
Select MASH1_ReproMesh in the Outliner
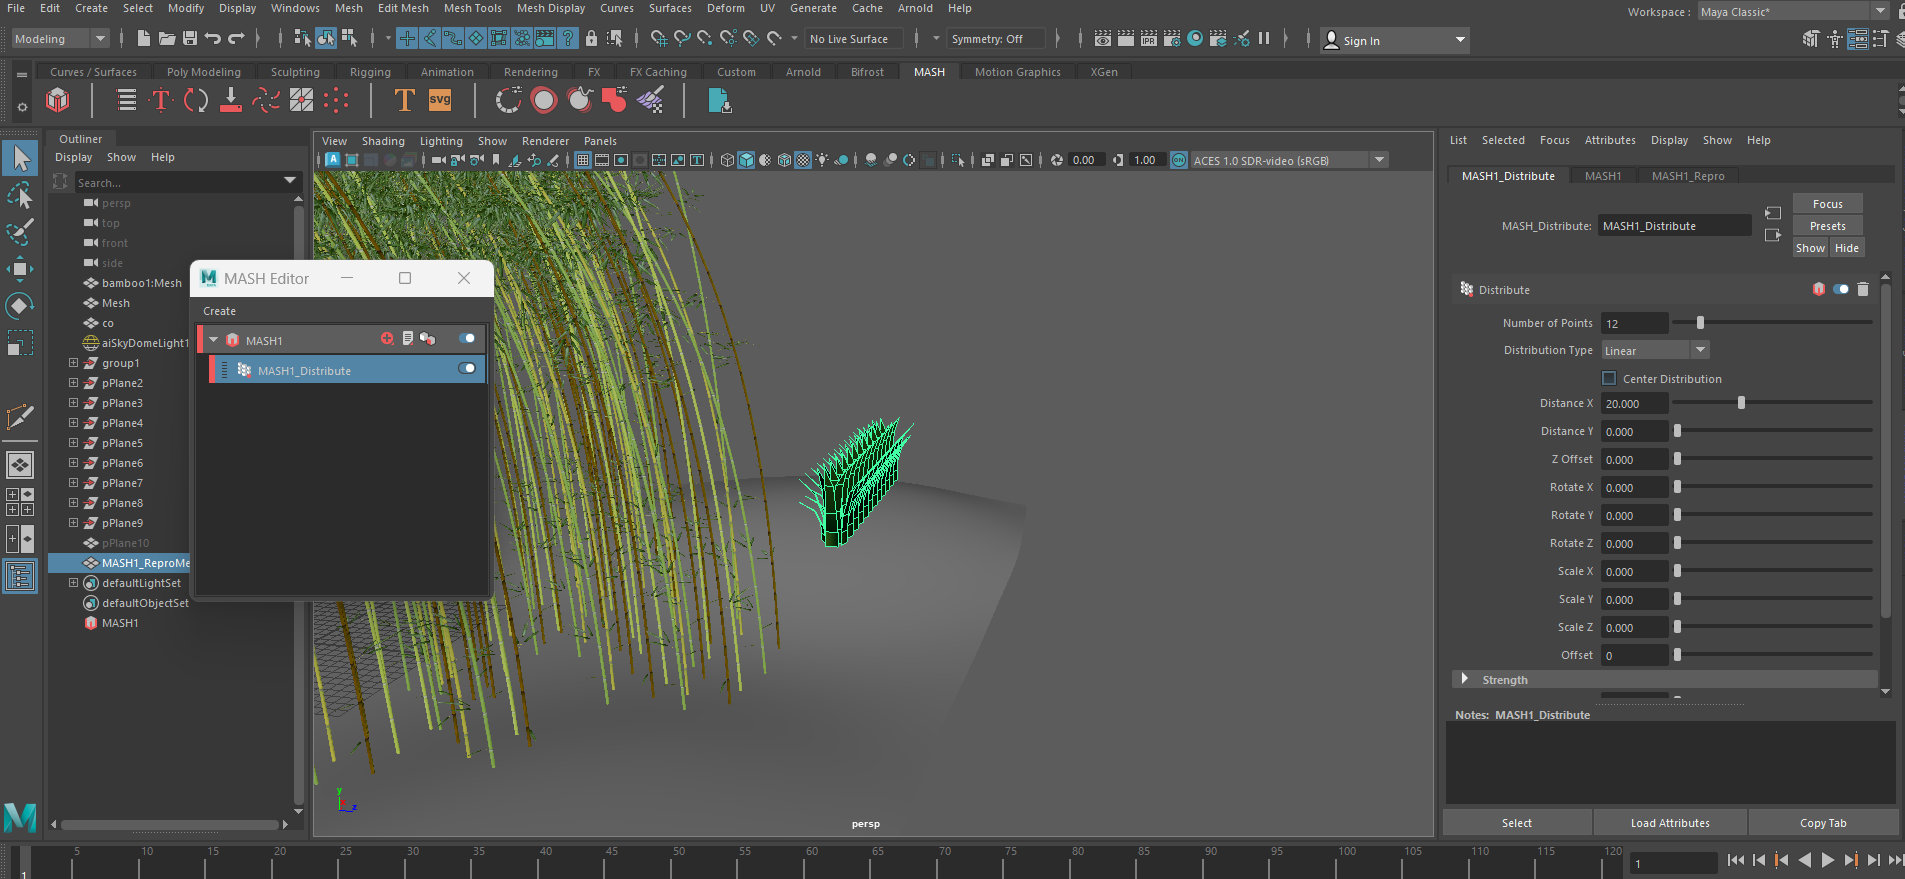(145, 563)
